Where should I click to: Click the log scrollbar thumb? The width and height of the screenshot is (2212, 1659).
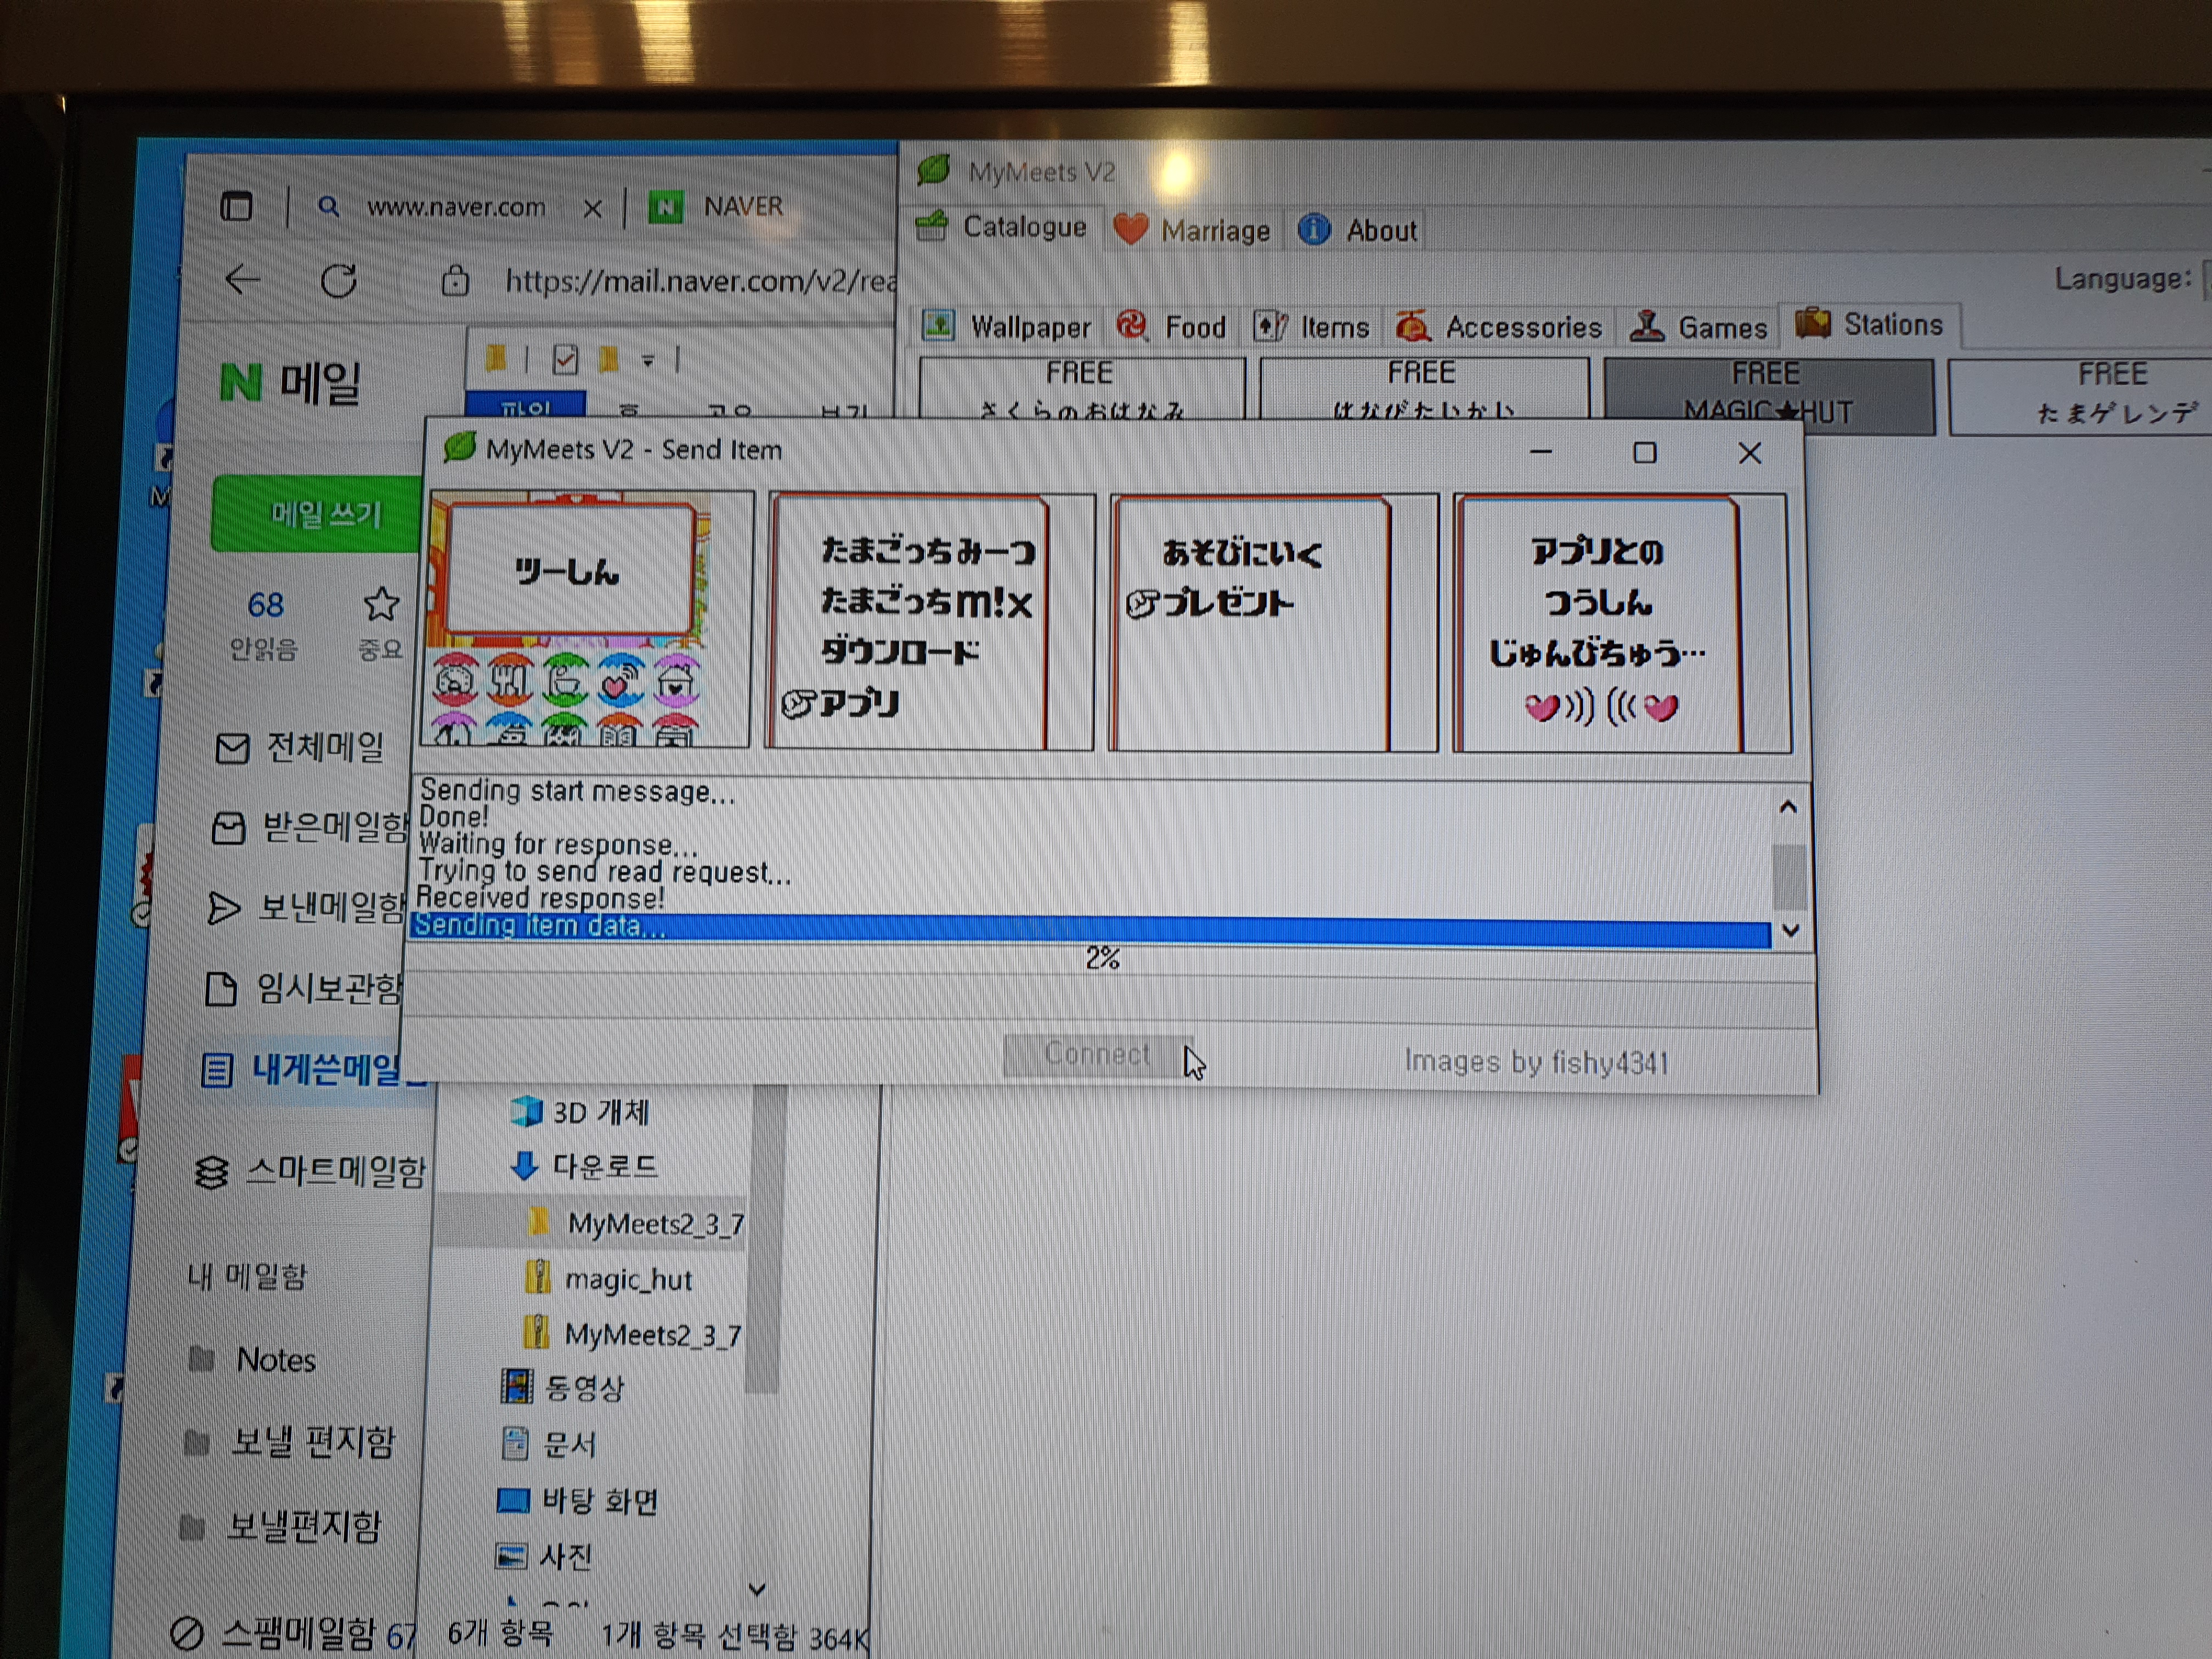point(1788,876)
